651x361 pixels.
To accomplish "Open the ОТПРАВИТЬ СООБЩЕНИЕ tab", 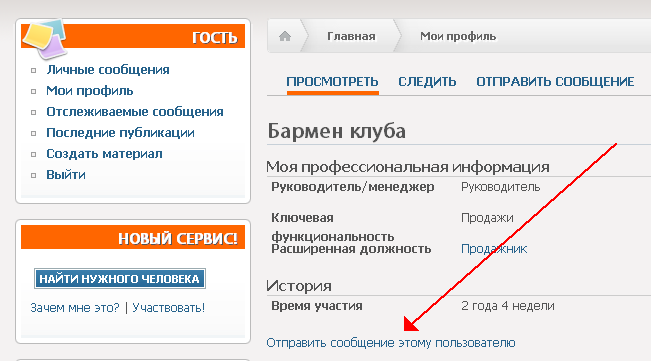I will [555, 81].
